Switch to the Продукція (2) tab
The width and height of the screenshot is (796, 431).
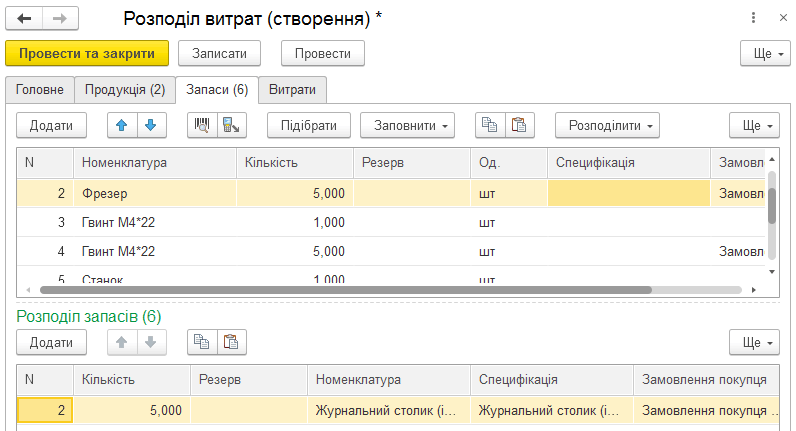(x=125, y=90)
